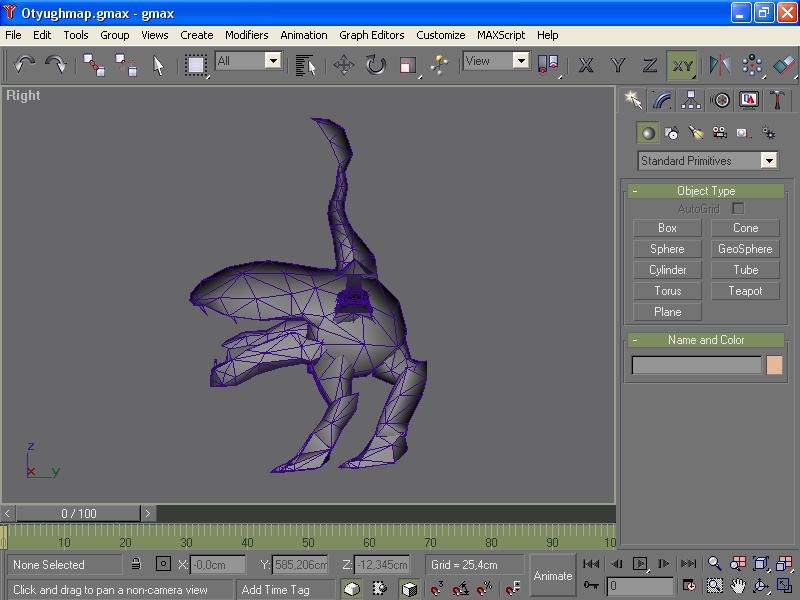Click the Teapot primitive button

(745, 291)
